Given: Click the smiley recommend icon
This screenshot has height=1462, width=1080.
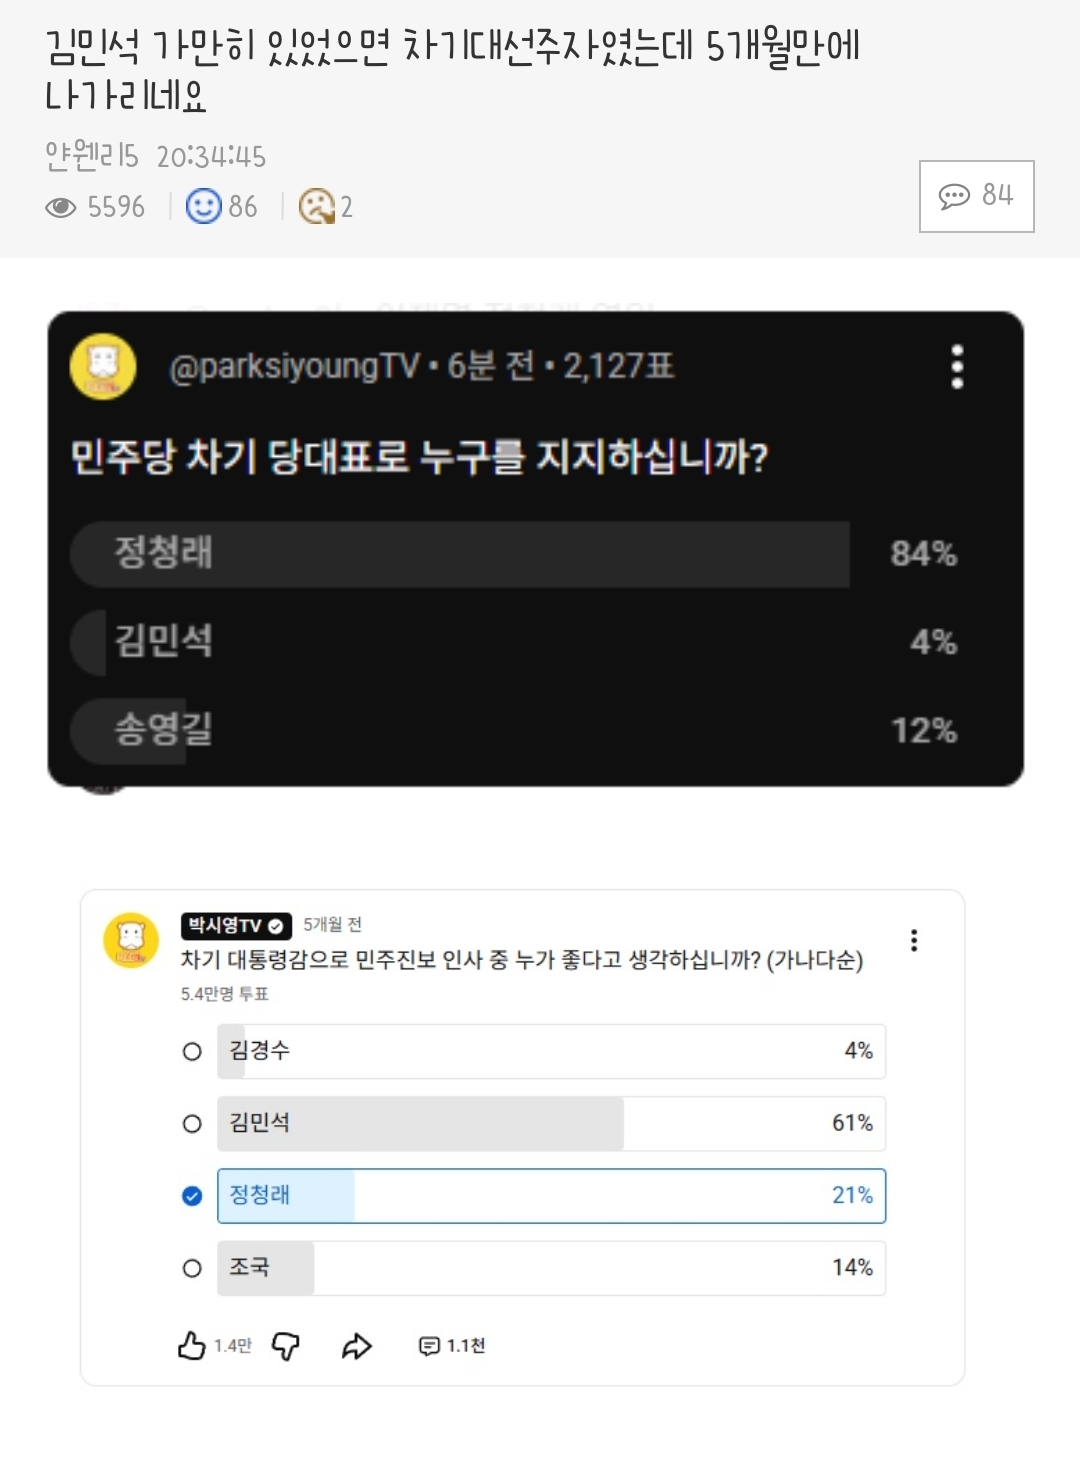Looking at the screenshot, I should point(203,206).
